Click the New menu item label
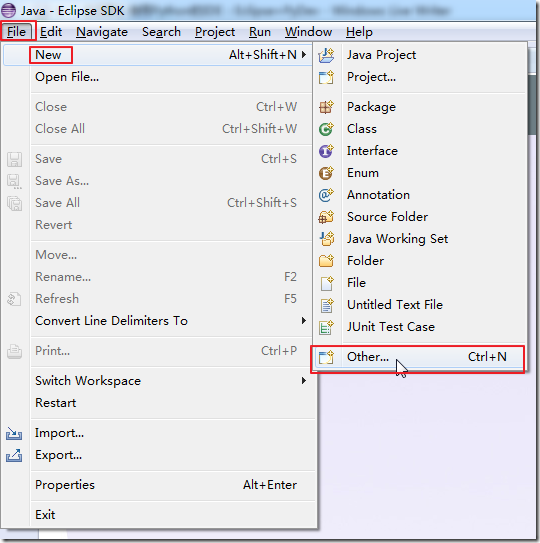Image resolution: width=540 pixels, height=543 pixels. [48, 55]
